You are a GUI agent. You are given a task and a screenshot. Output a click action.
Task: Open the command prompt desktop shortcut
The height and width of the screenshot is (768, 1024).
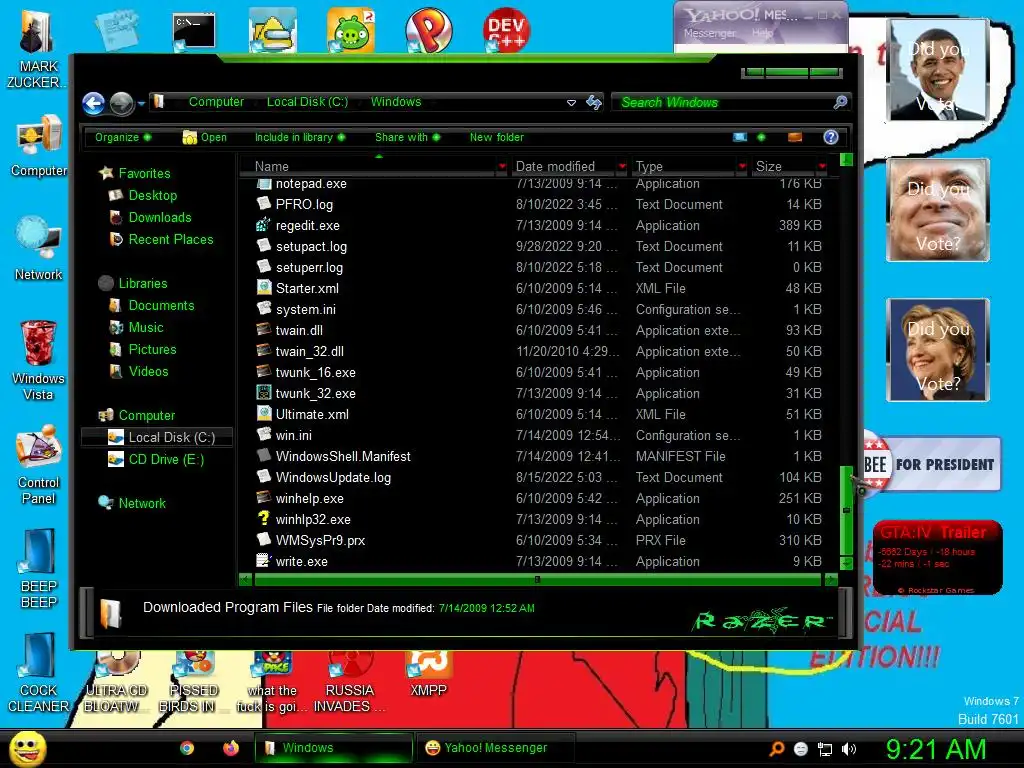[194, 31]
